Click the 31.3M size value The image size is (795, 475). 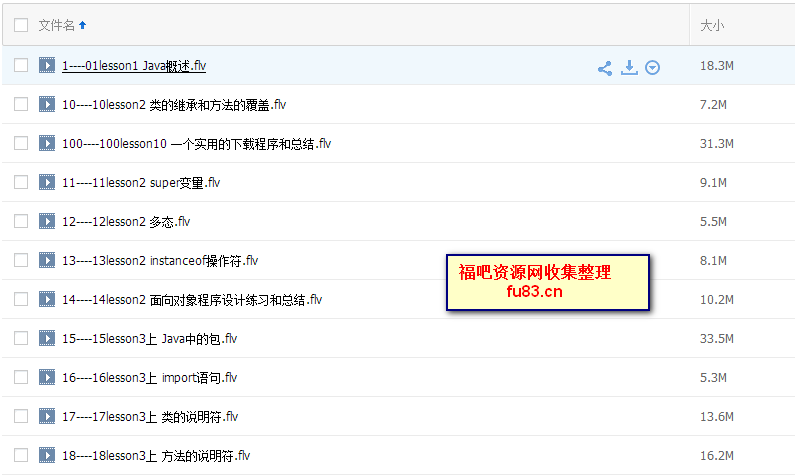pos(716,144)
